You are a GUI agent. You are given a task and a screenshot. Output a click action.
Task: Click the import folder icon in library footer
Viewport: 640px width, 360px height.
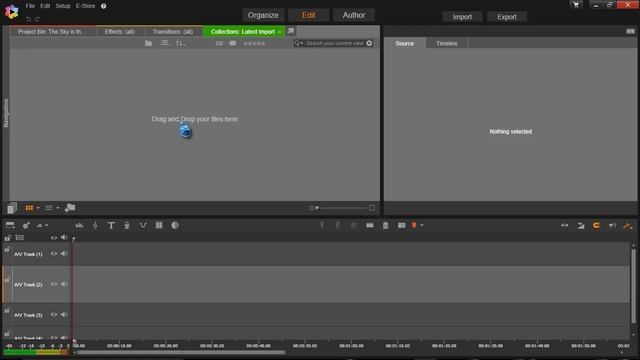pyautogui.click(x=70, y=208)
